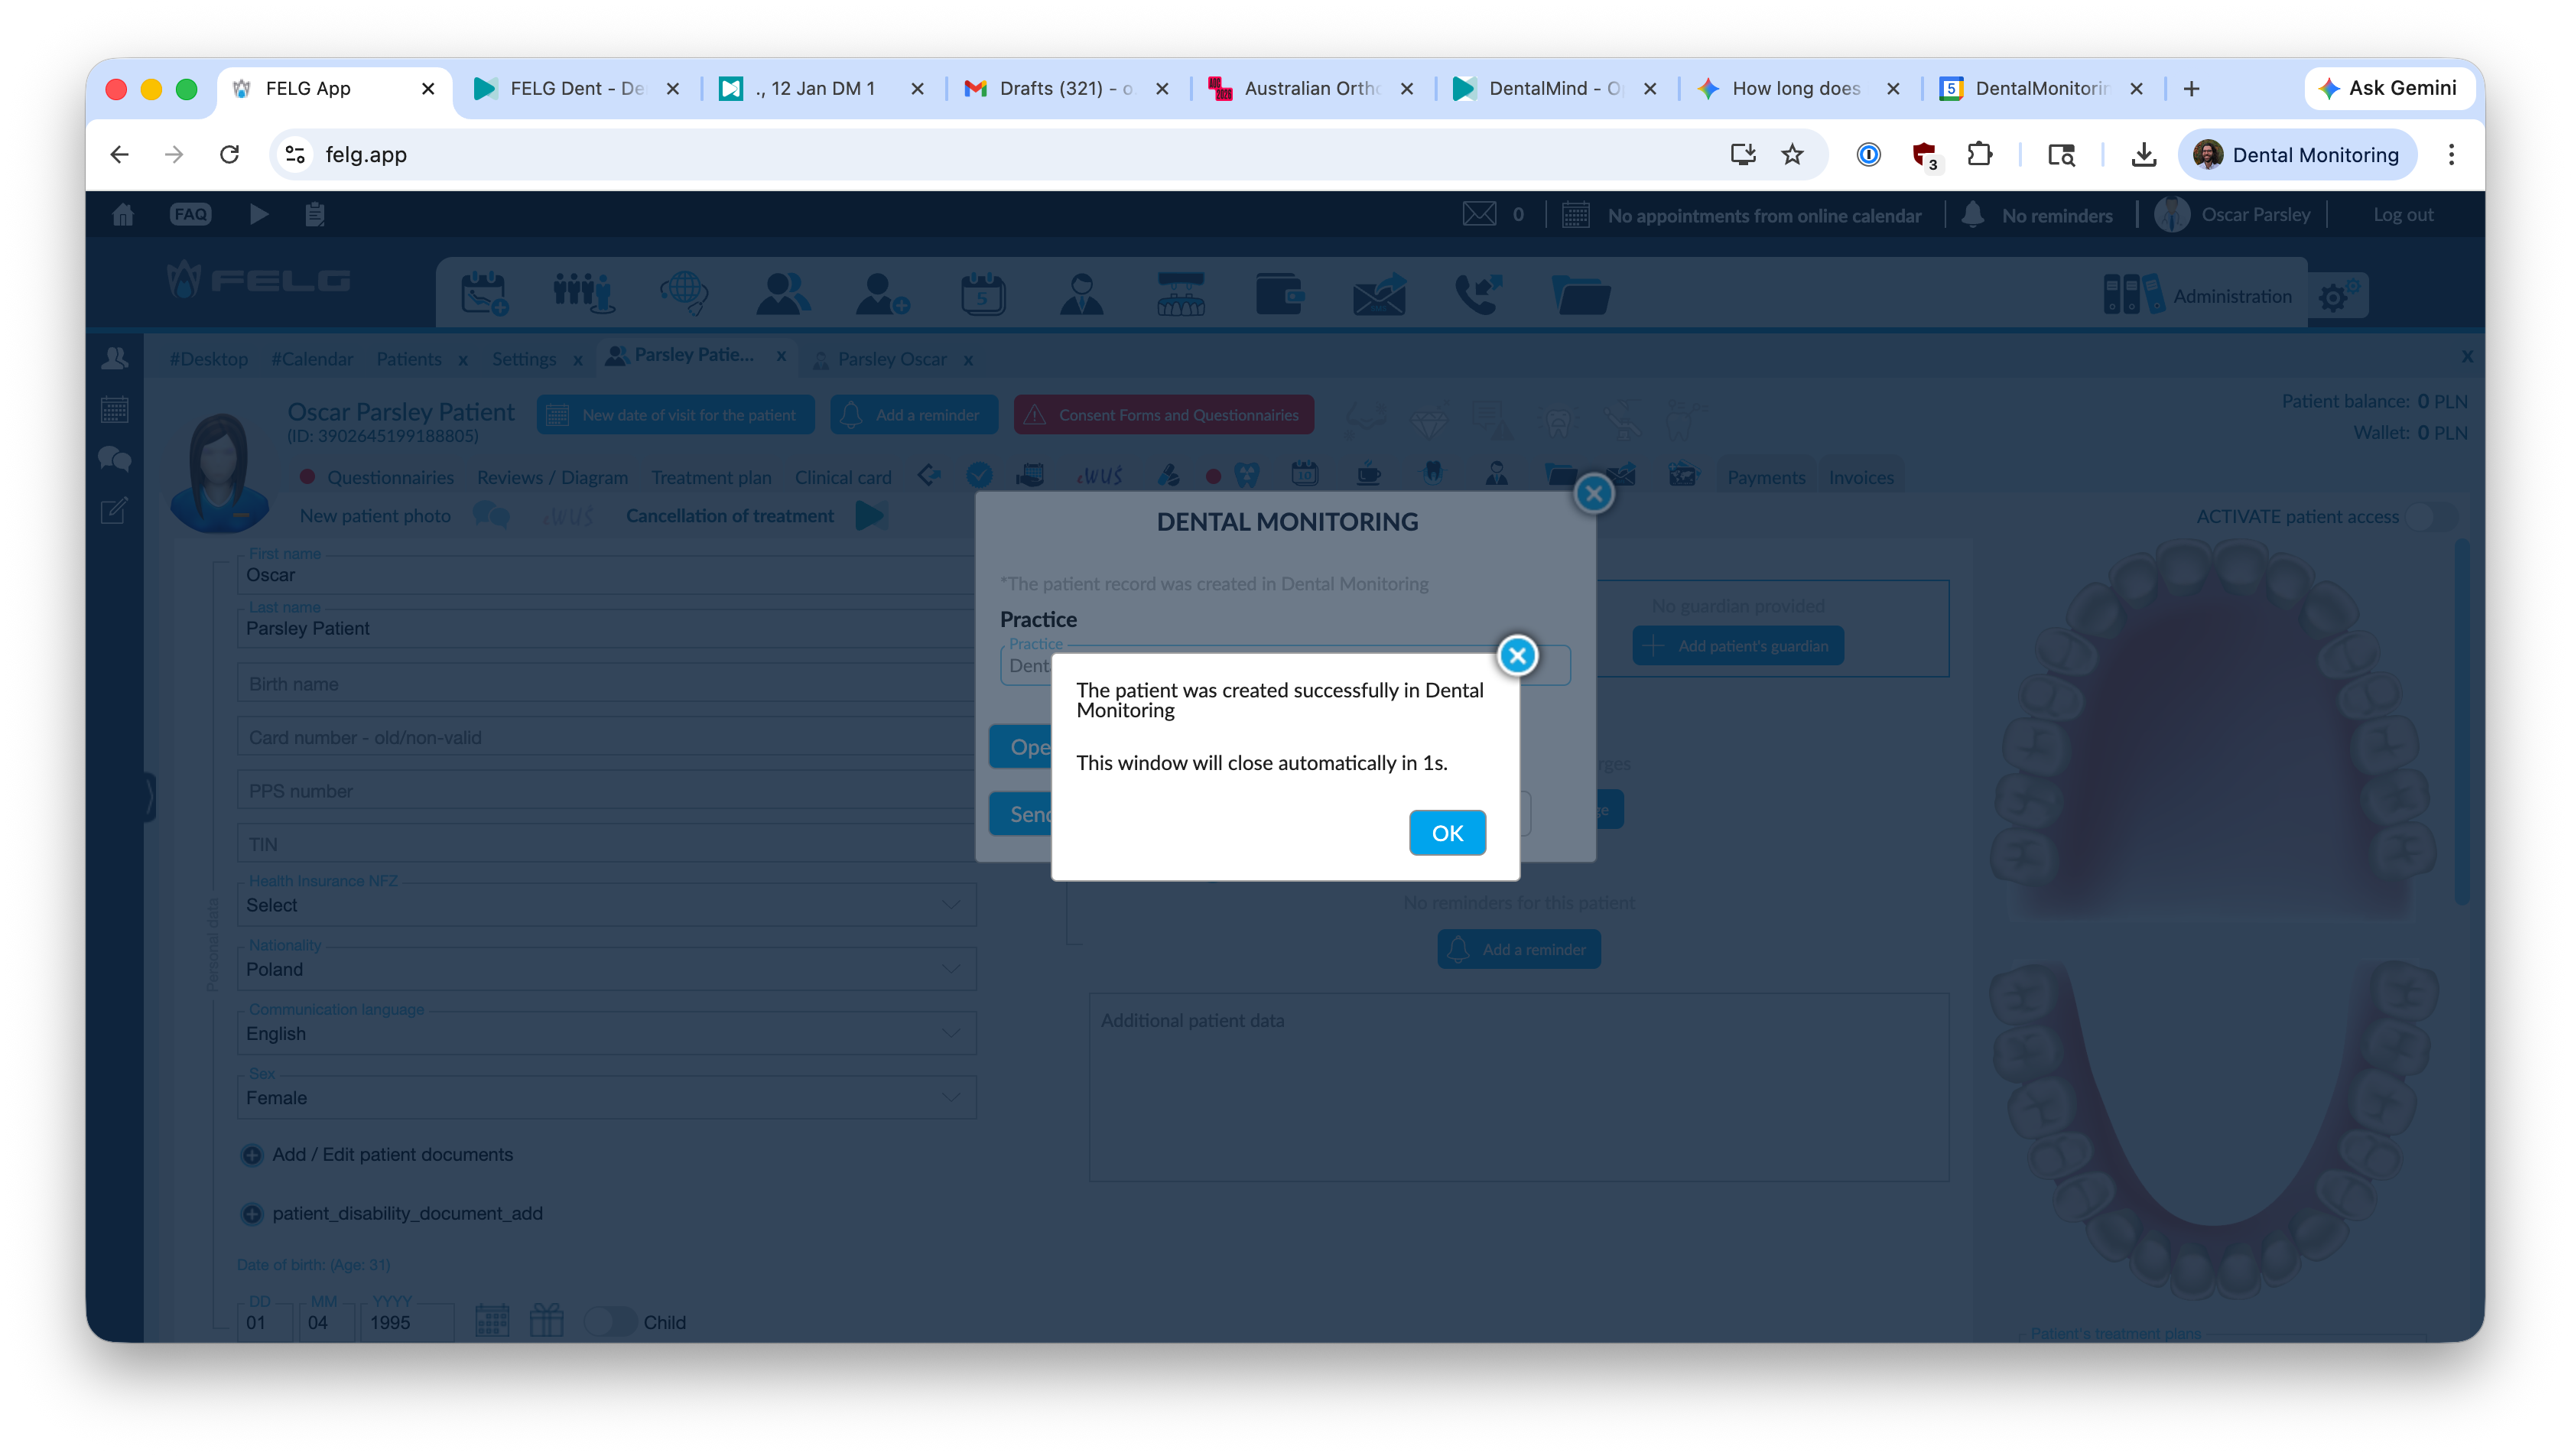Click Add a reminder button near patient name
This screenshot has height=1456, width=2571.
tap(913, 414)
